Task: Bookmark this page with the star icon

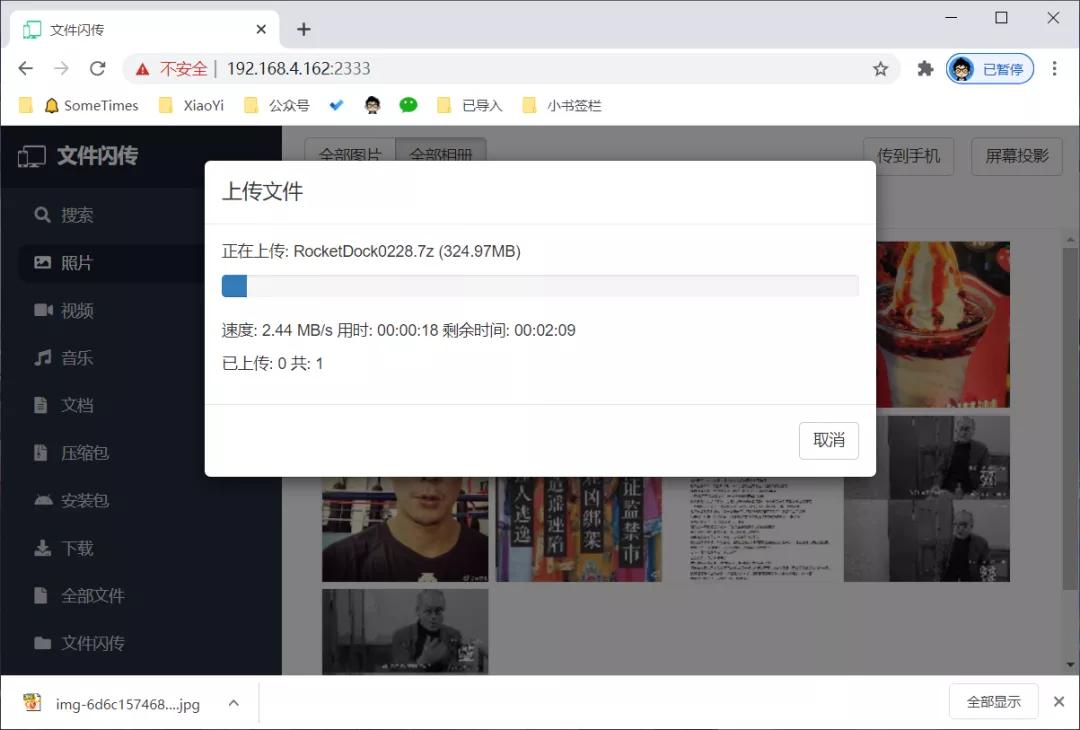Action: [880, 69]
